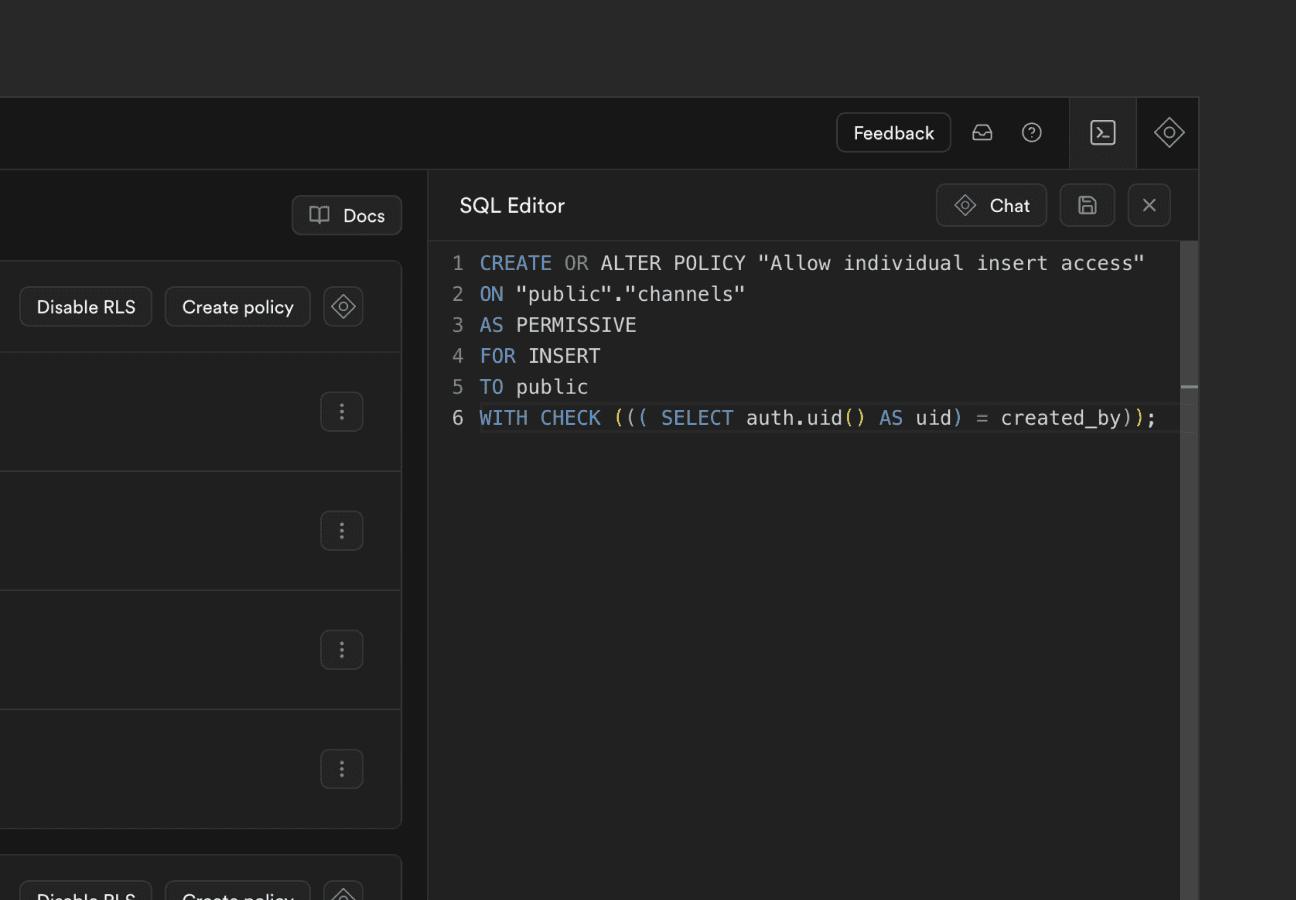Click the AI assistant icon beside Create policy
Image resolution: width=1296 pixels, height=900 pixels.
click(343, 307)
